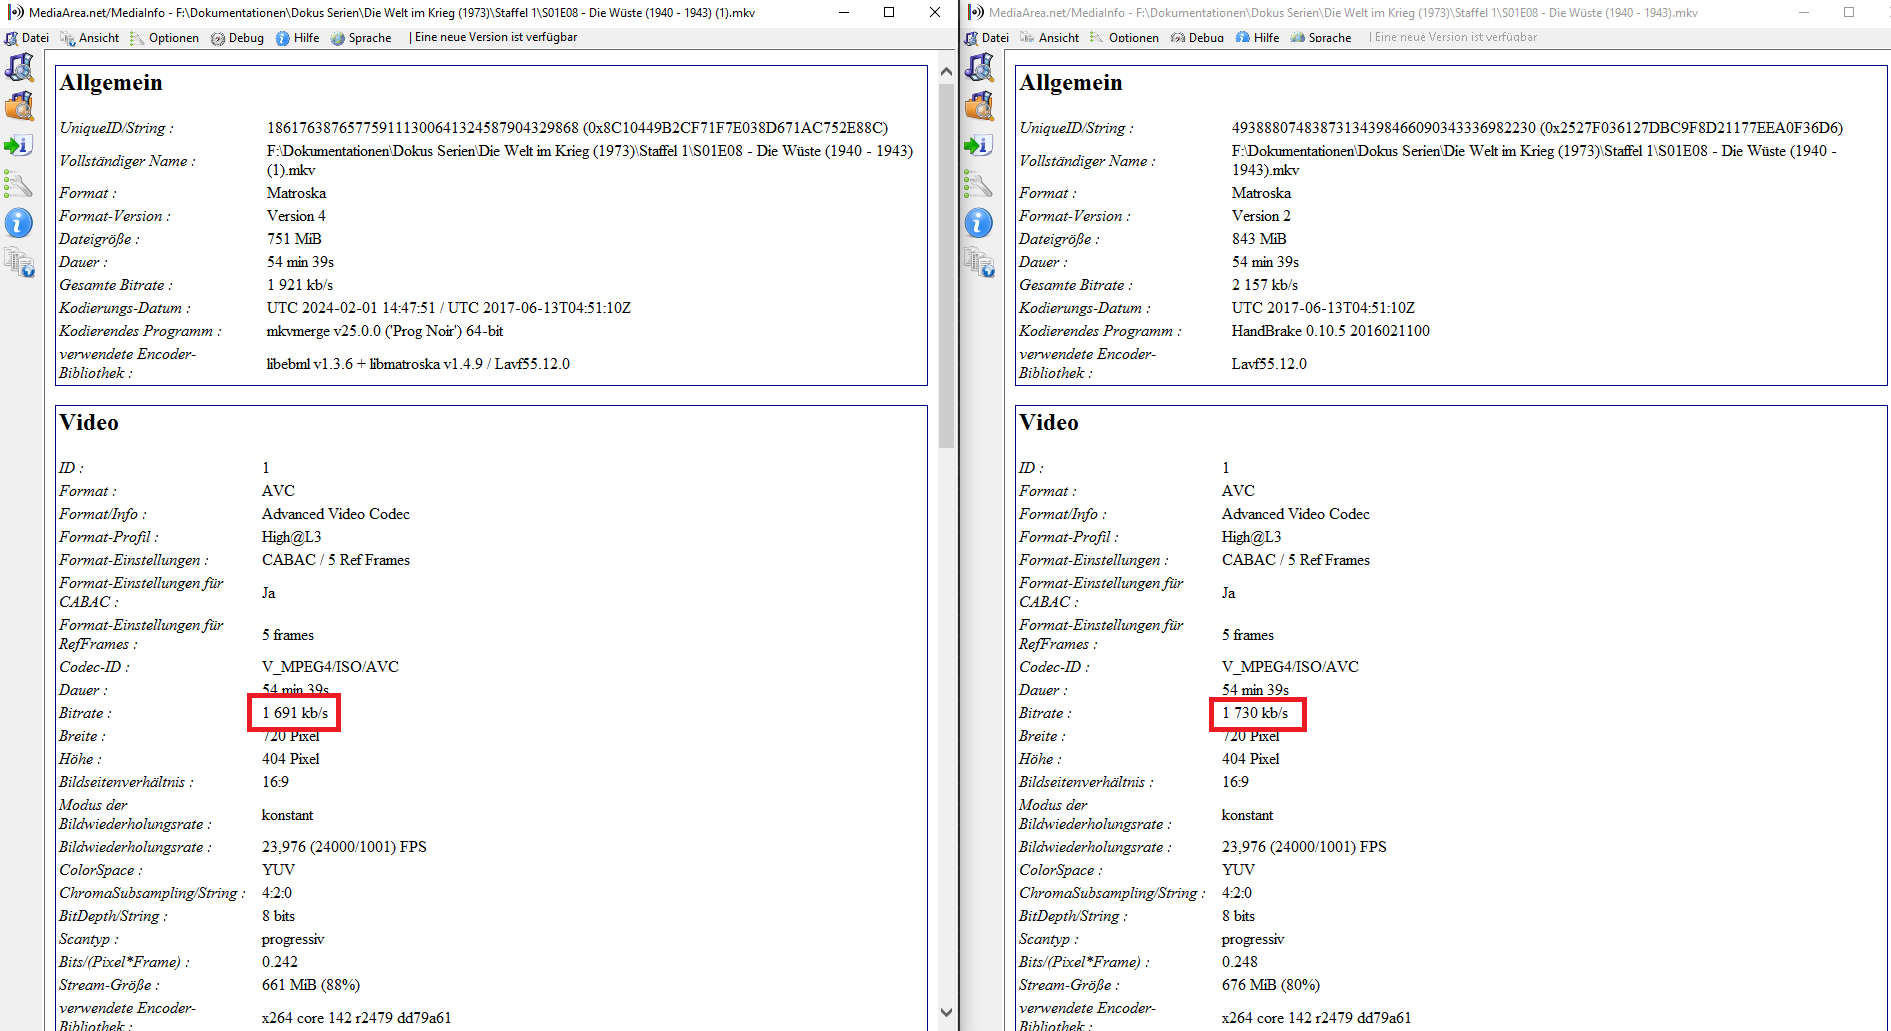Click encoding date starting 'UTC 2024-02-01'

(x=449, y=308)
